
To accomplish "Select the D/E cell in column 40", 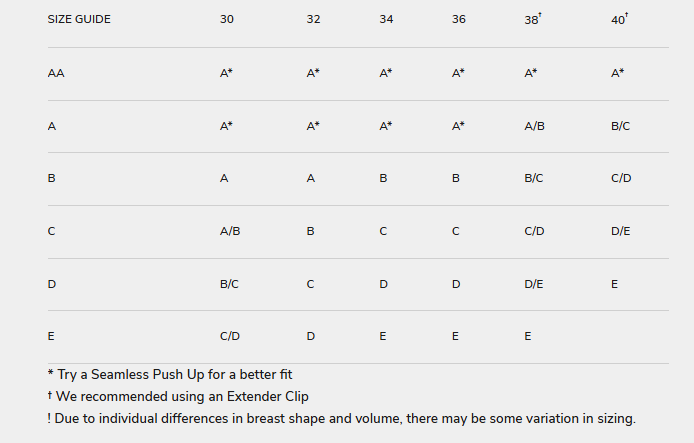I will [x=620, y=231].
